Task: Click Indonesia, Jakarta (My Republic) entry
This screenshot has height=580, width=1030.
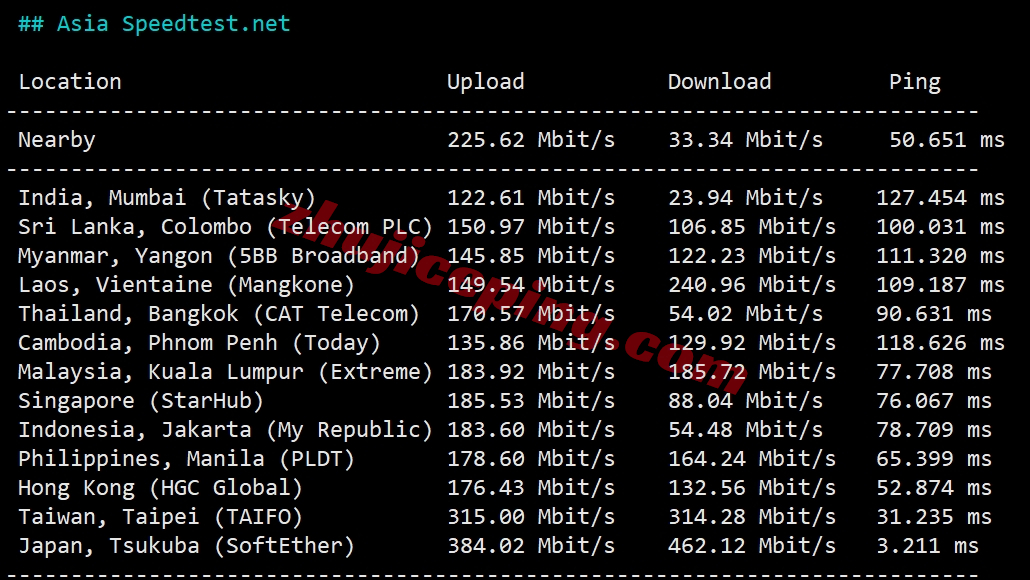Action: (225, 430)
